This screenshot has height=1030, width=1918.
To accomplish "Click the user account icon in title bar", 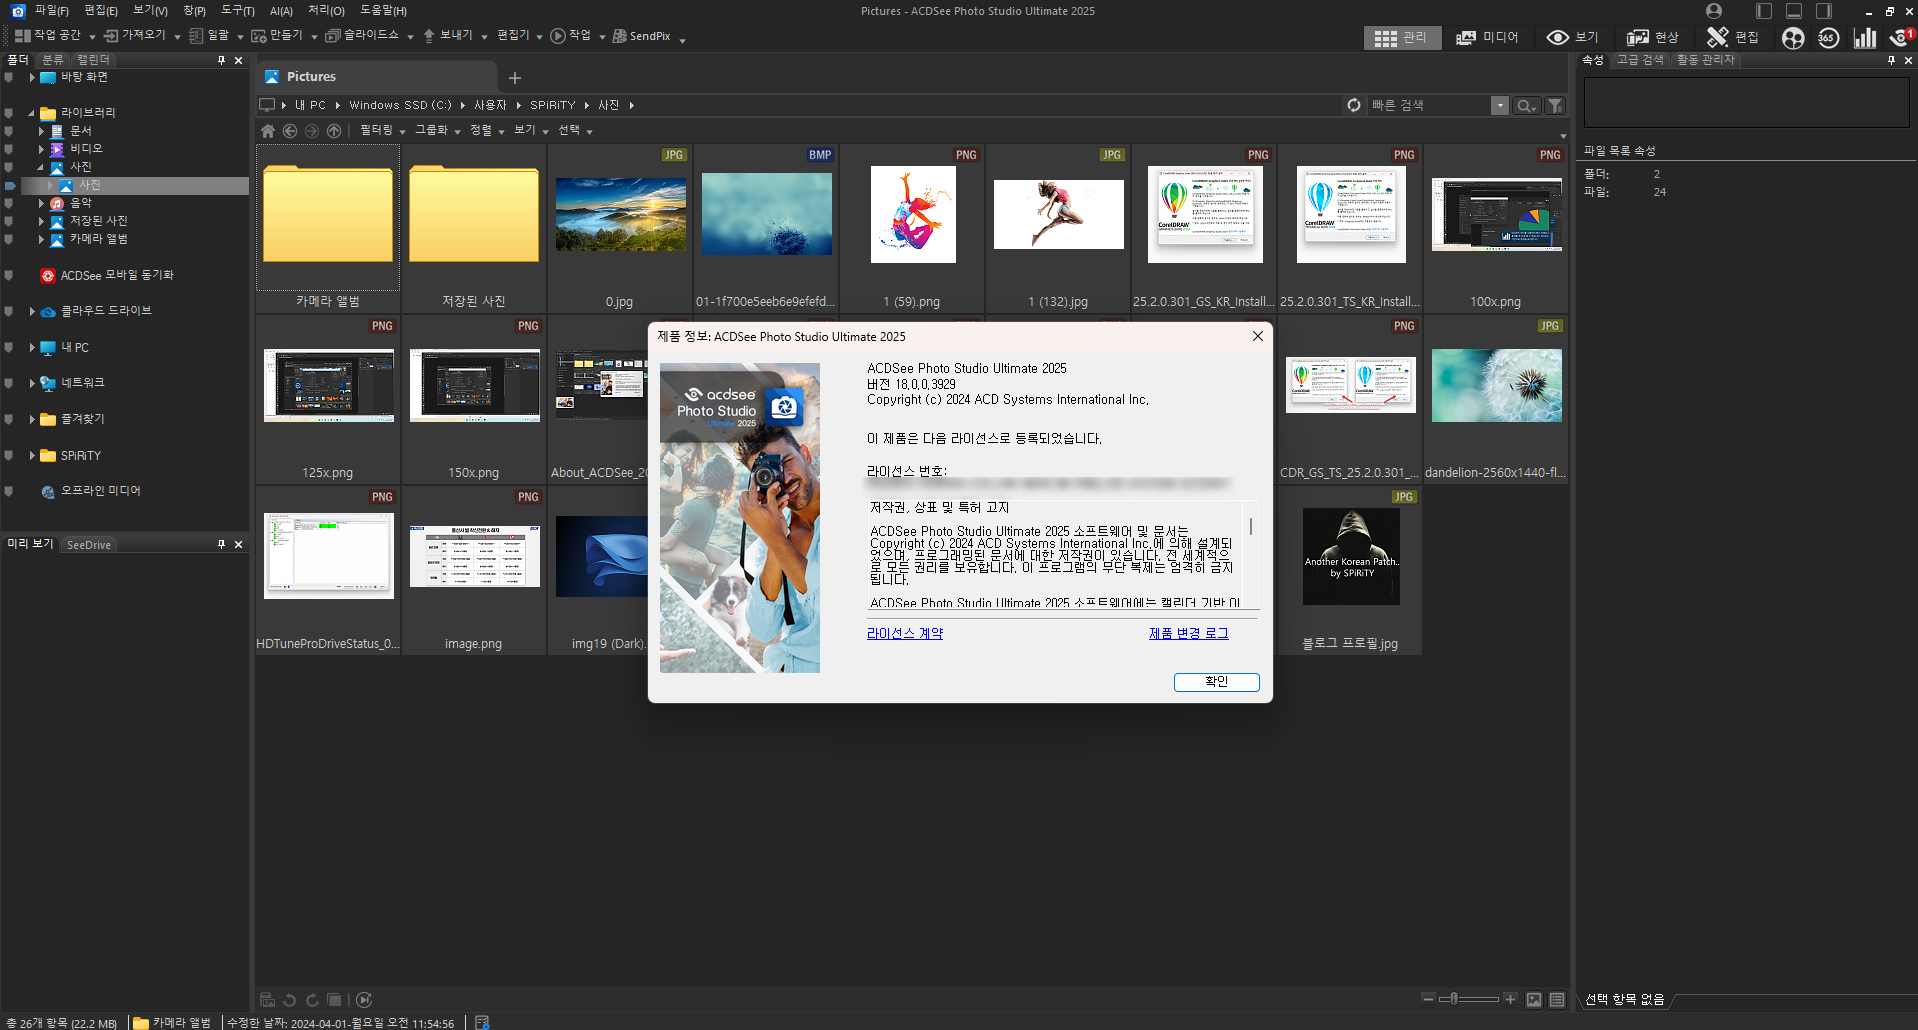I will pos(1714,11).
